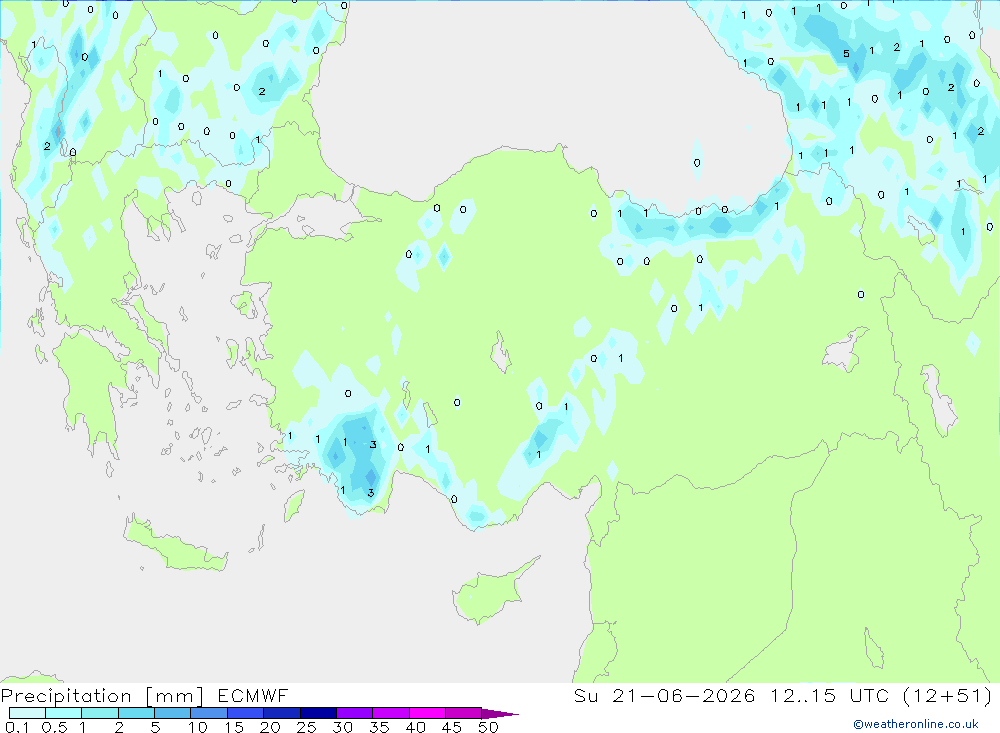Click the '25' legend scale label
Screen dimensions: 1000x733
pos(307,727)
